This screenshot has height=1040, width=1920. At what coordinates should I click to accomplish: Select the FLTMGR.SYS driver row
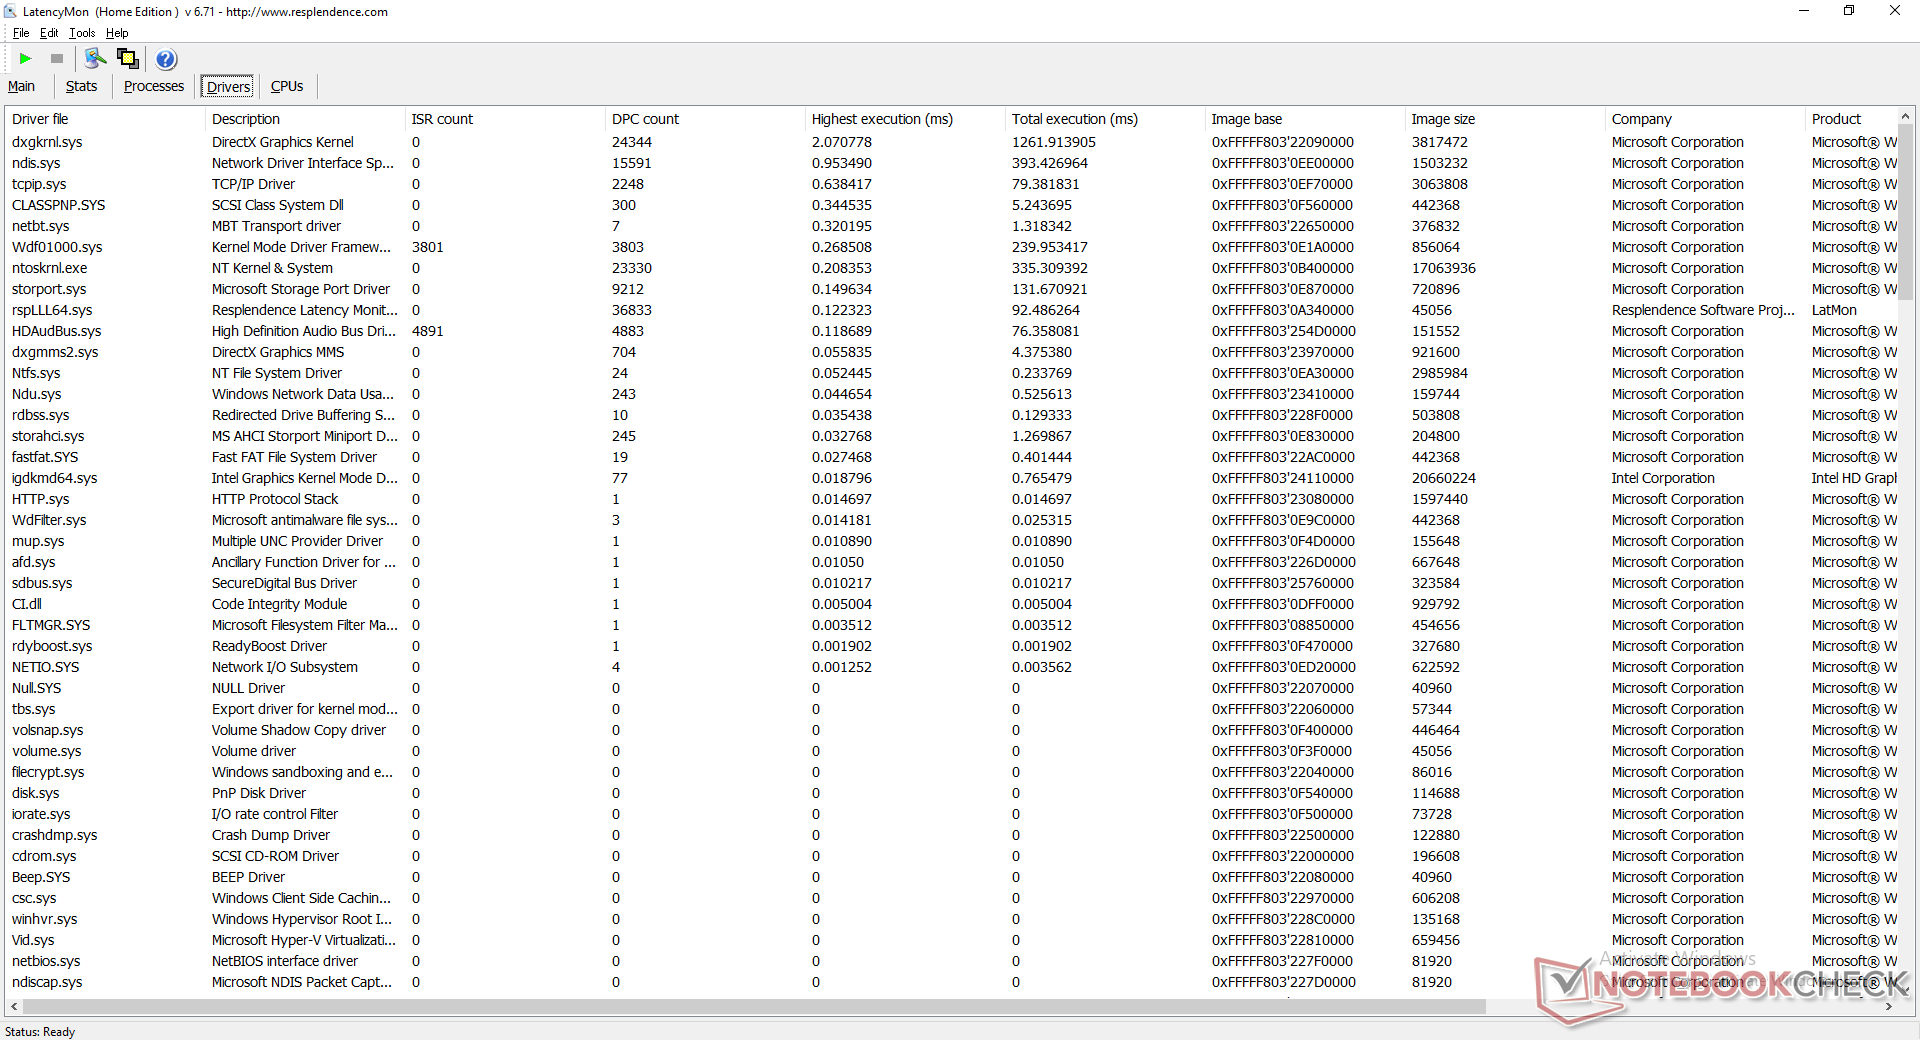(x=951, y=625)
